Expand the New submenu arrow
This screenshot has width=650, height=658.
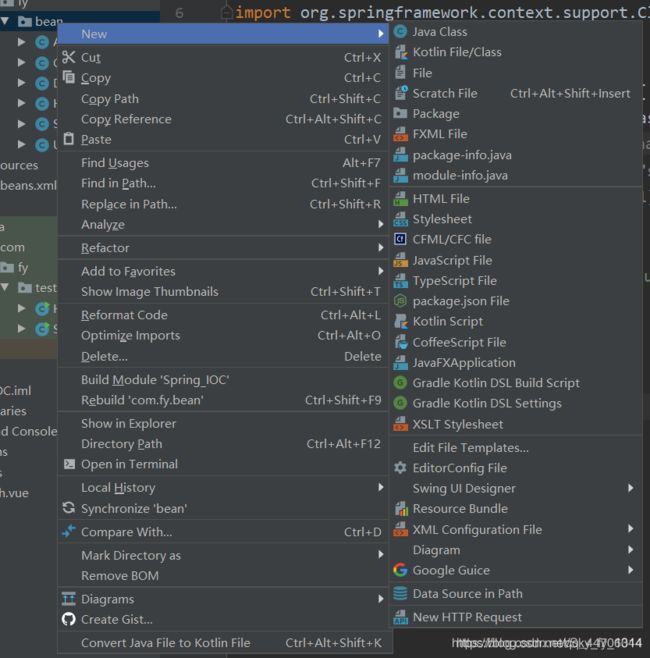(x=381, y=34)
